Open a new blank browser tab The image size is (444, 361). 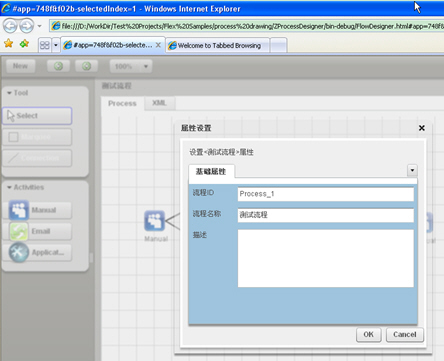278,45
